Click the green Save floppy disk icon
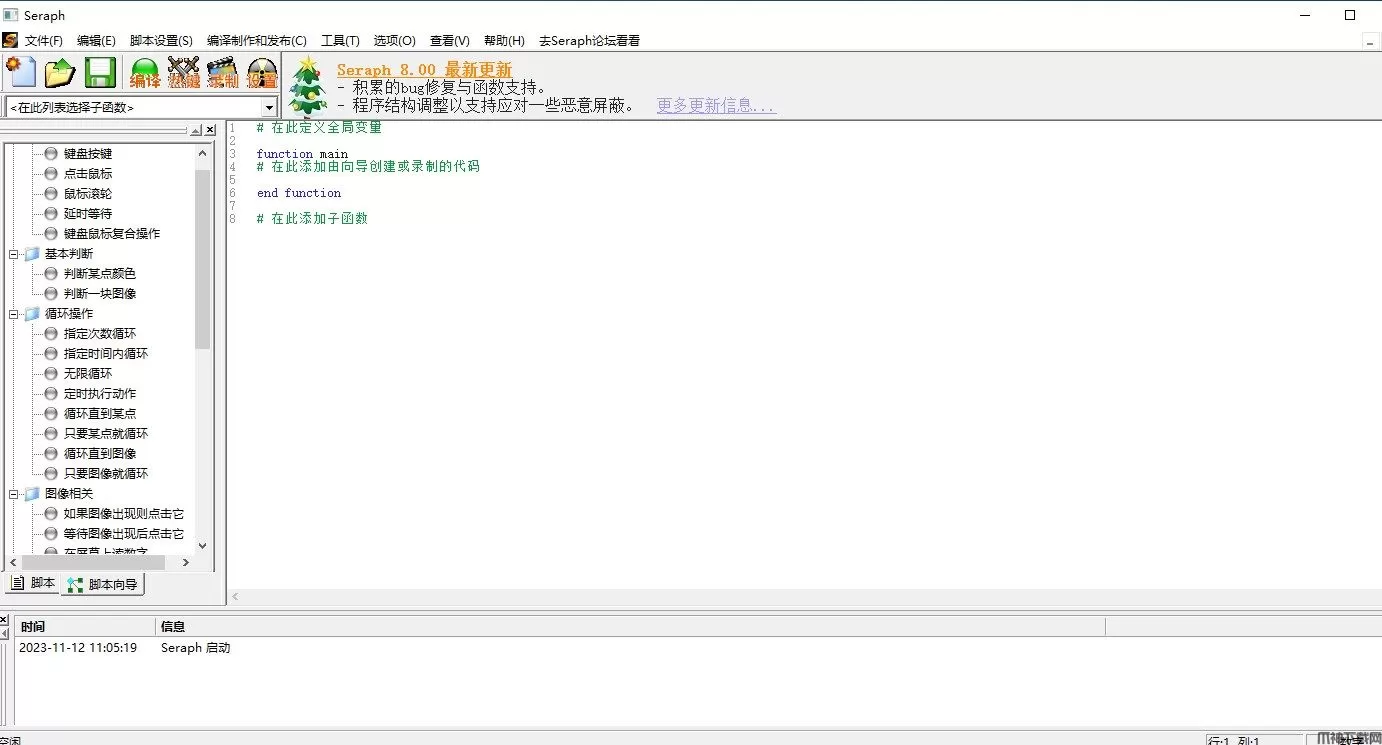1382x745 pixels. point(100,73)
